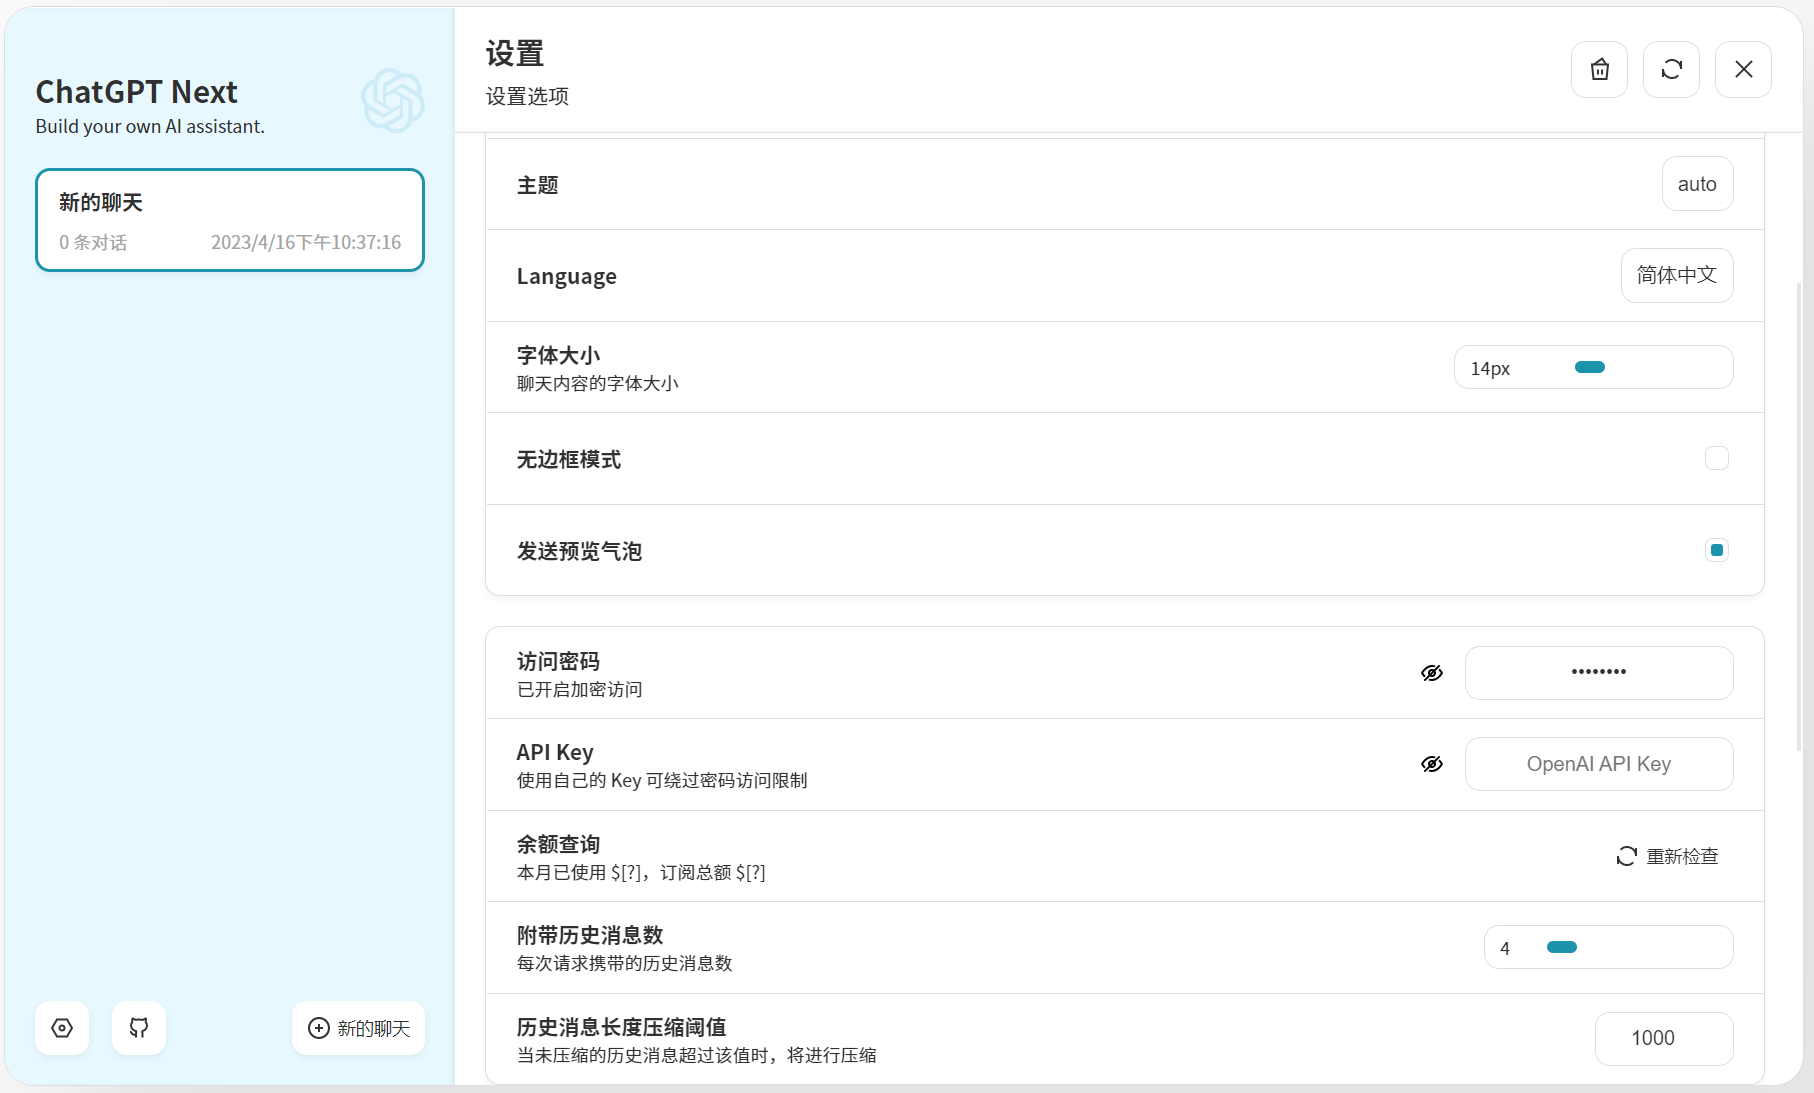Select the 新的聊天 conversation card
The width and height of the screenshot is (1814, 1093).
click(230, 220)
